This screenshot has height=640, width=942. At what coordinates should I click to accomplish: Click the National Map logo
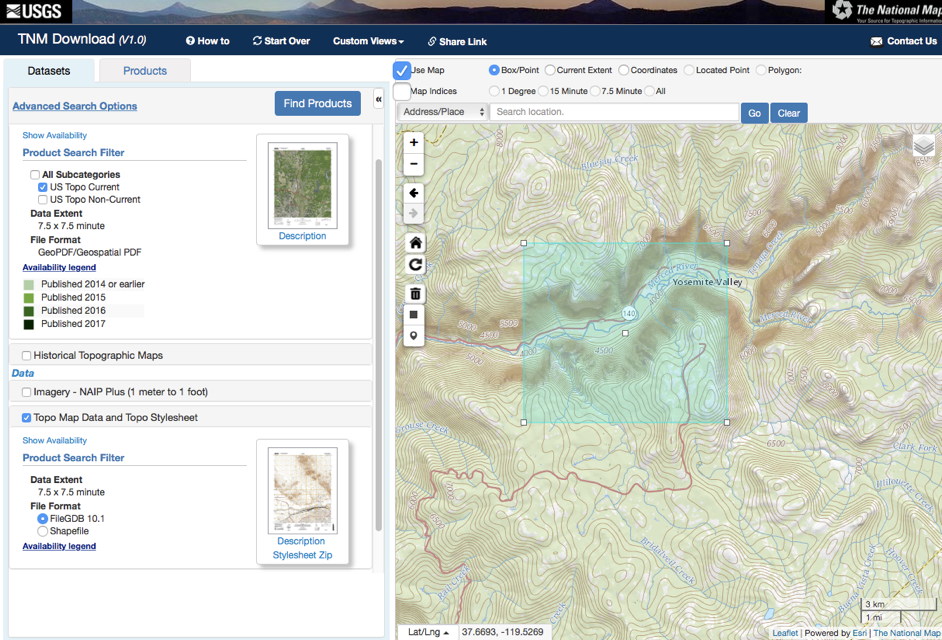click(x=888, y=11)
